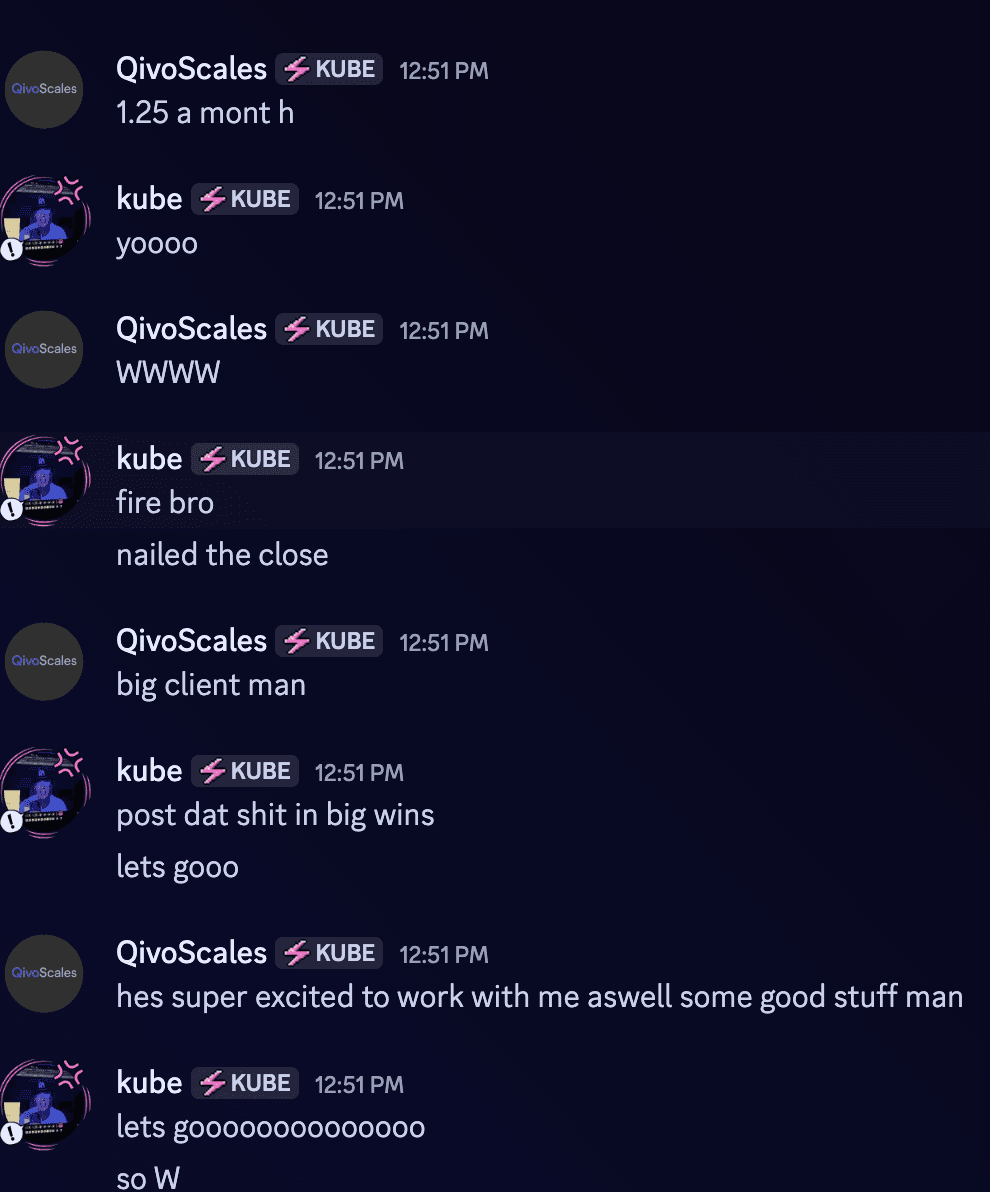The height and width of the screenshot is (1192, 990).
Task: Click the username QivoScales above '1.25 a mont h'
Action: pyautogui.click(x=191, y=69)
